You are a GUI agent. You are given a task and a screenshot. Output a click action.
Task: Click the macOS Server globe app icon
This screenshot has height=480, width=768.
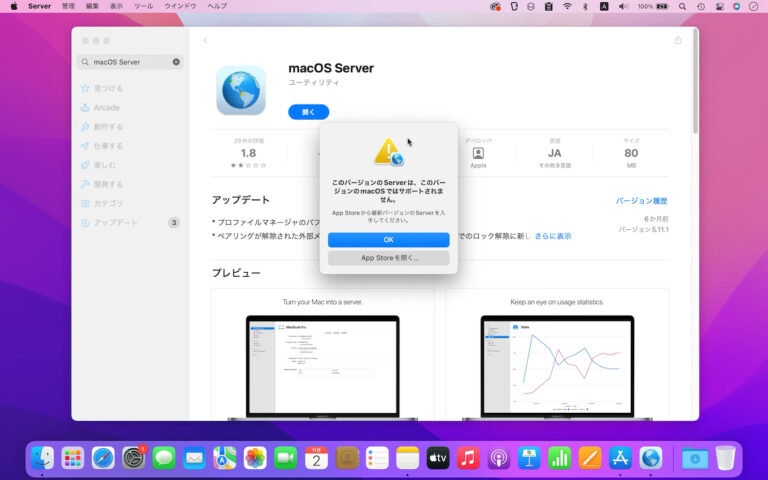tap(241, 91)
